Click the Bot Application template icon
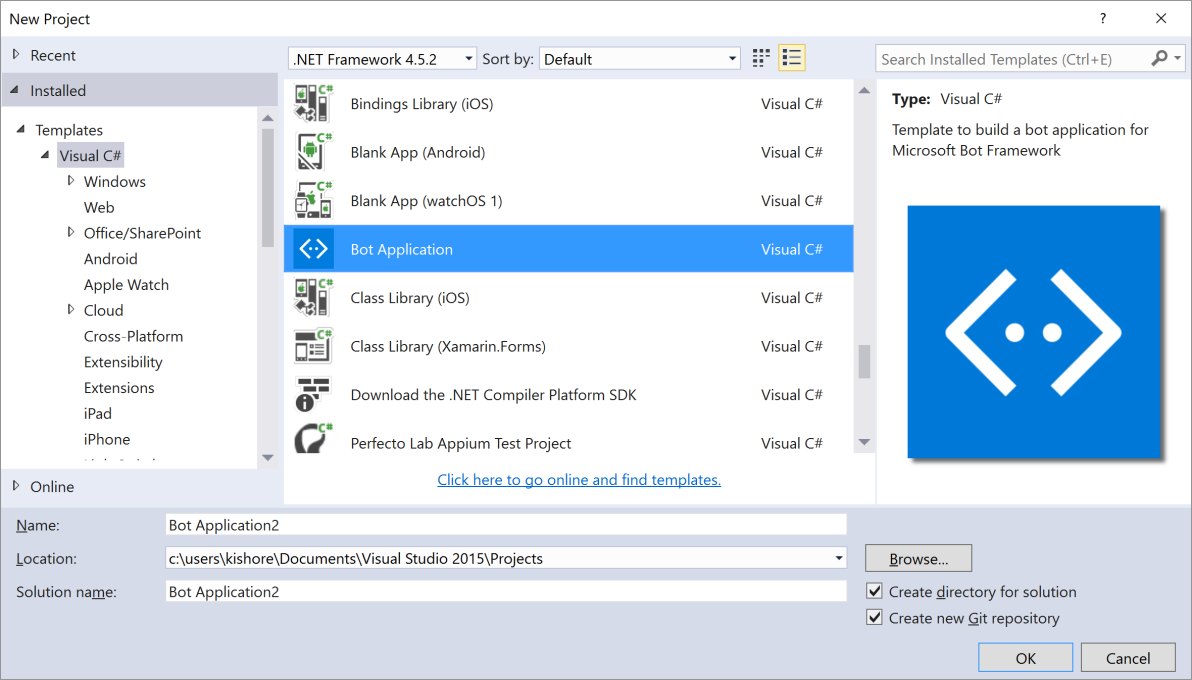1192x680 pixels. click(313, 249)
